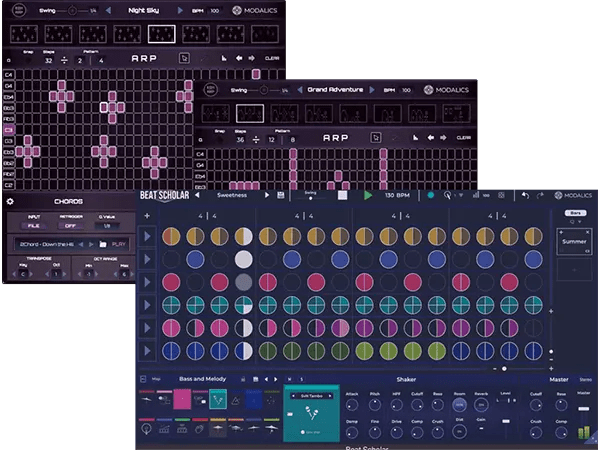Image resolution: width=600 pixels, height=450 pixels.
Task: Toggle the Room effect button
Action: tap(459, 405)
